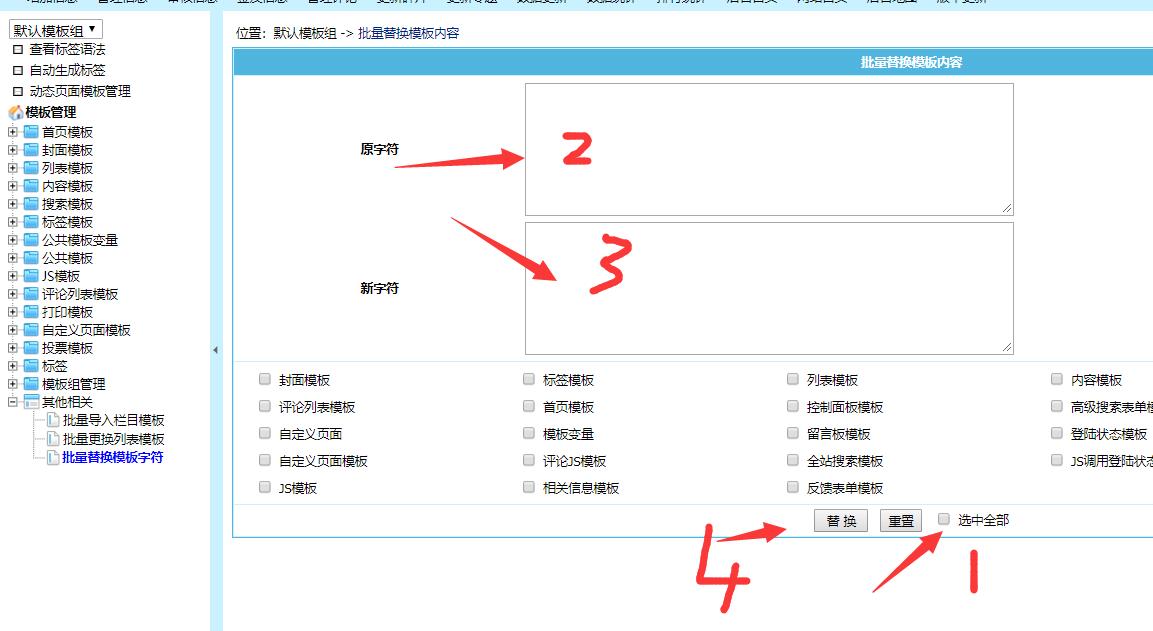Click inside the 新字符 text area
Screen dimensions: 1153x631
click(x=768, y=288)
